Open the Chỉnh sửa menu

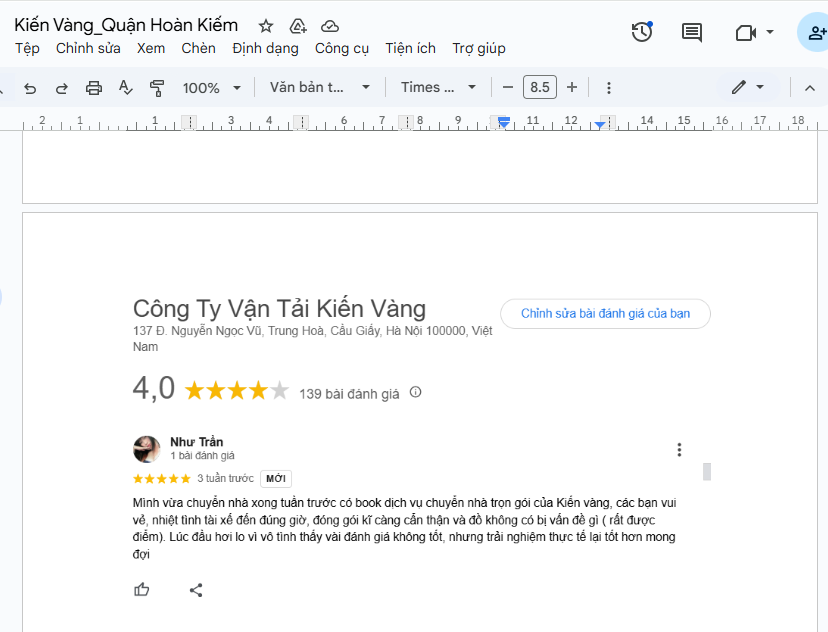(88, 48)
